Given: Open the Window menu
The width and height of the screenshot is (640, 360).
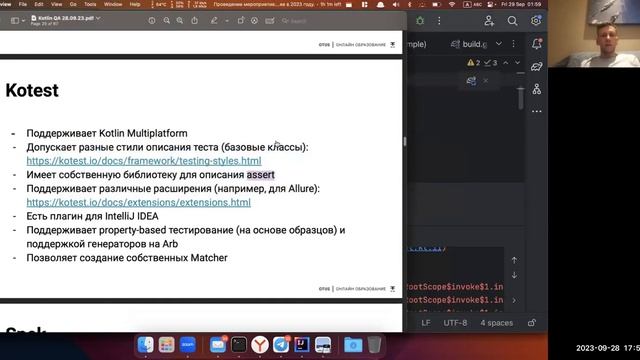Looking at the screenshot, I should (113, 4).
